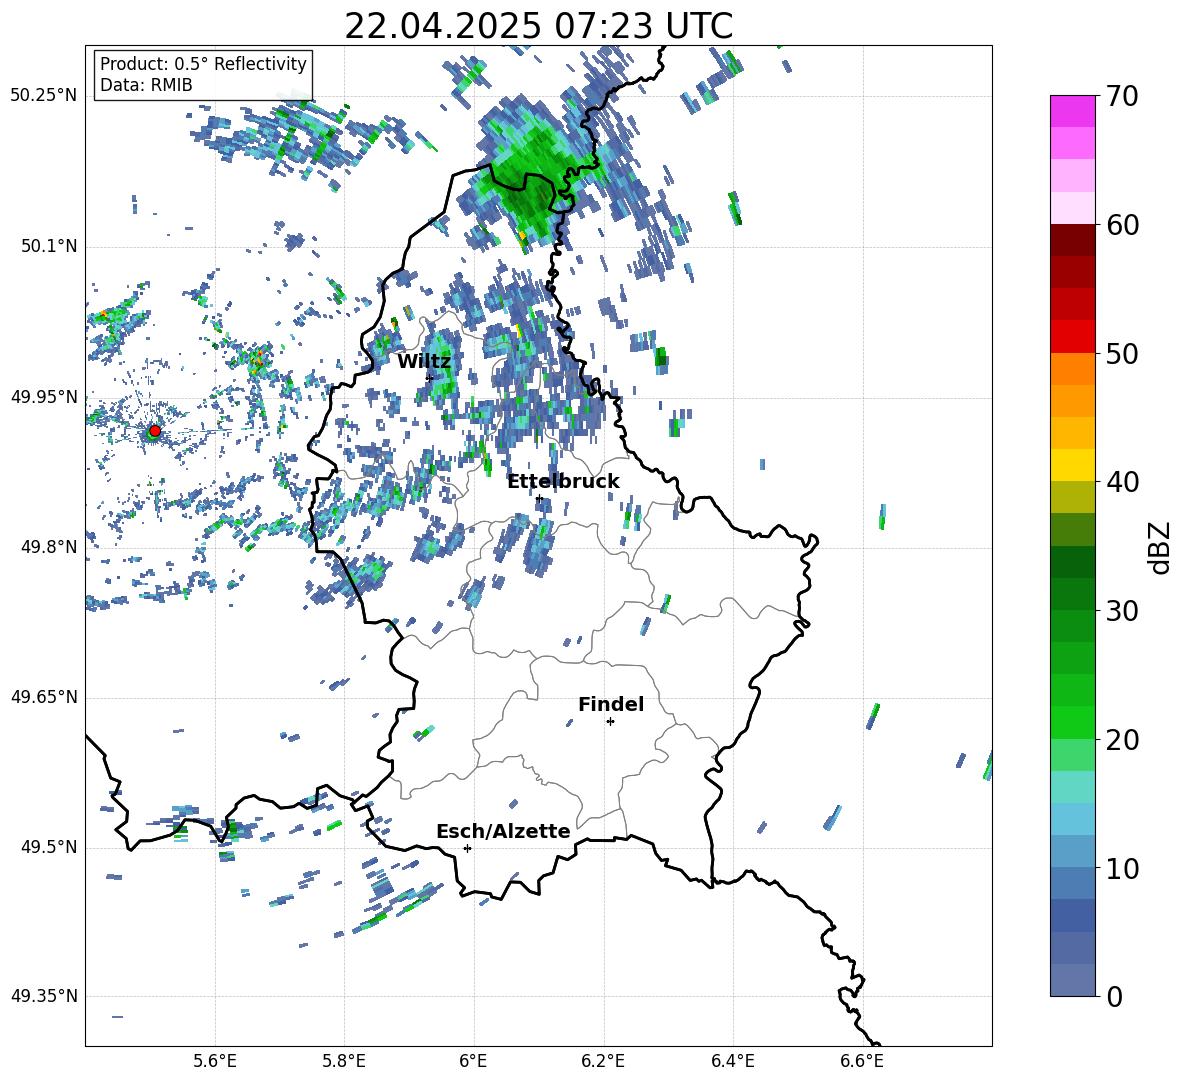The height and width of the screenshot is (1081, 1184).
Task: Click the 5.6°E longitude label
Action: (x=215, y=1061)
